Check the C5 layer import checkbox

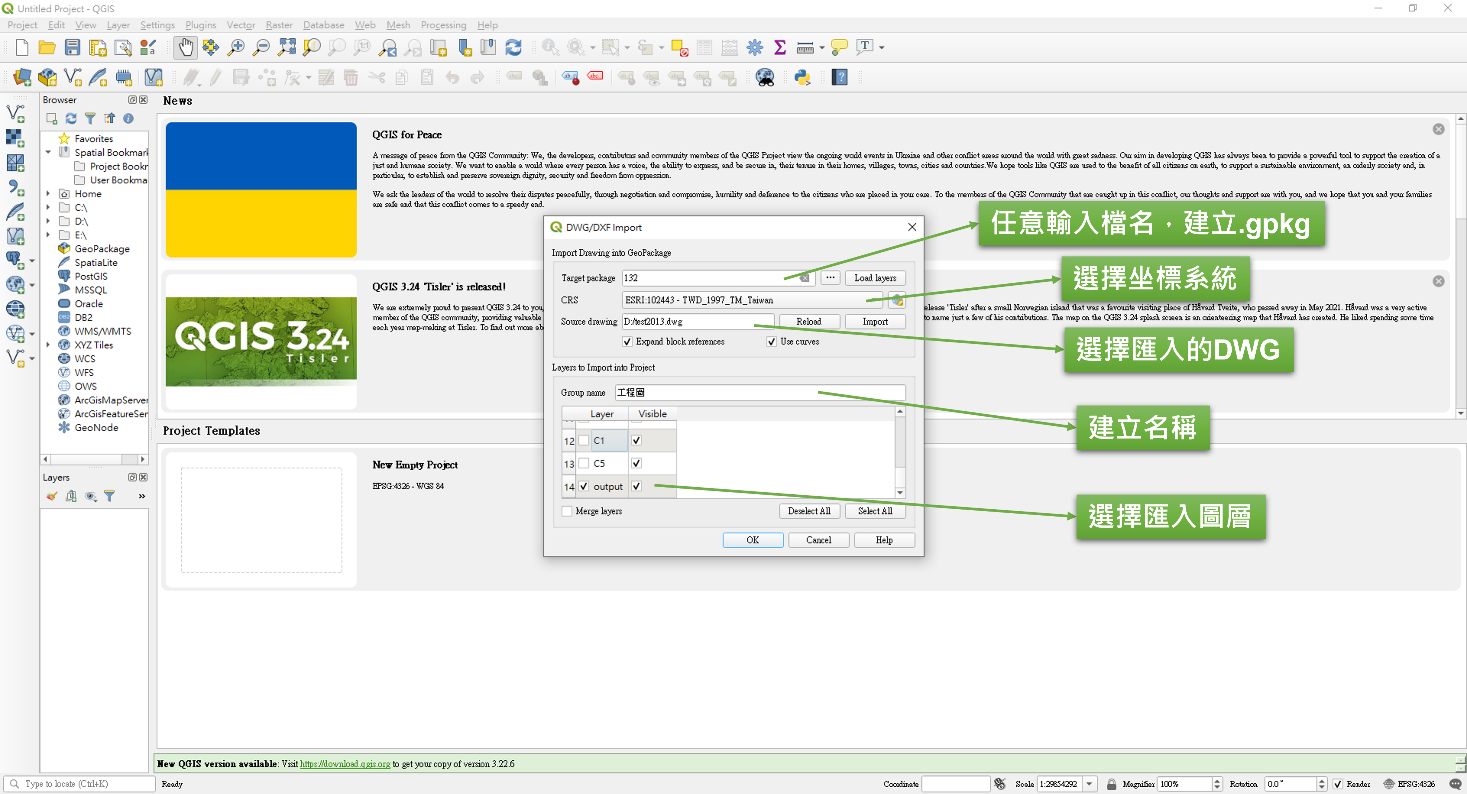pyautogui.click(x=583, y=464)
